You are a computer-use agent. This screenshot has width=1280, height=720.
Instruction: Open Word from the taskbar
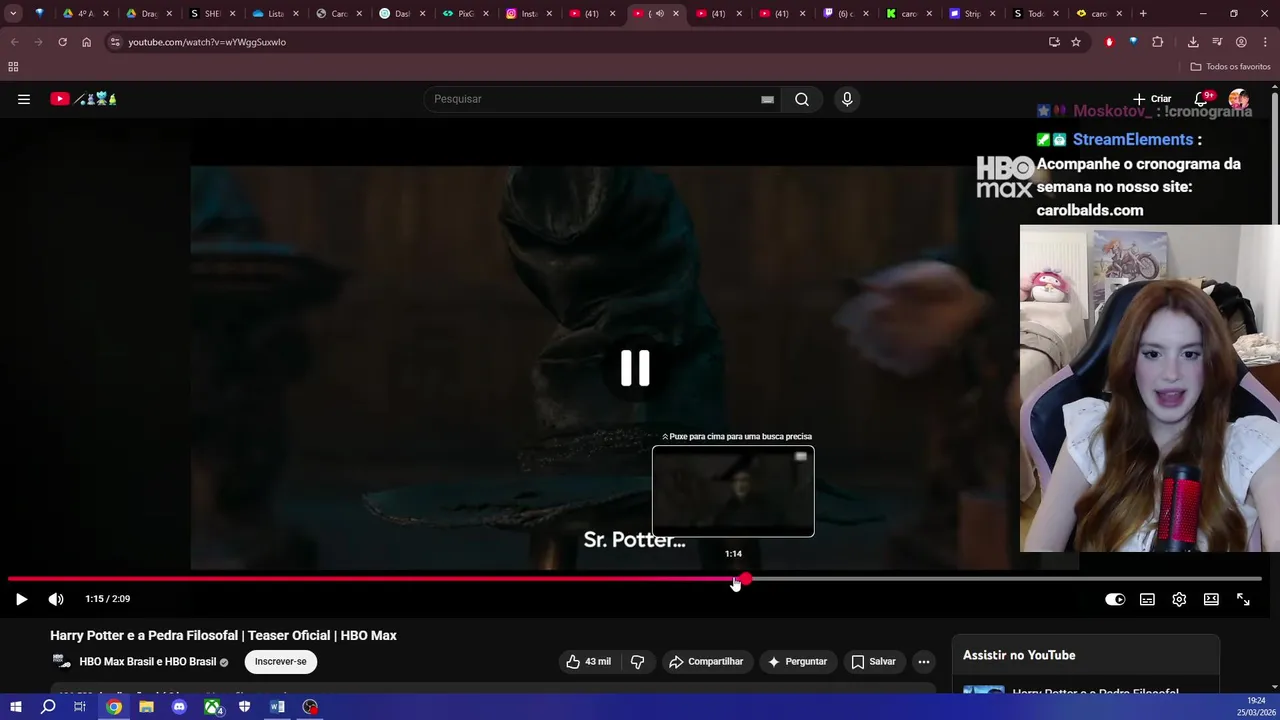click(277, 707)
